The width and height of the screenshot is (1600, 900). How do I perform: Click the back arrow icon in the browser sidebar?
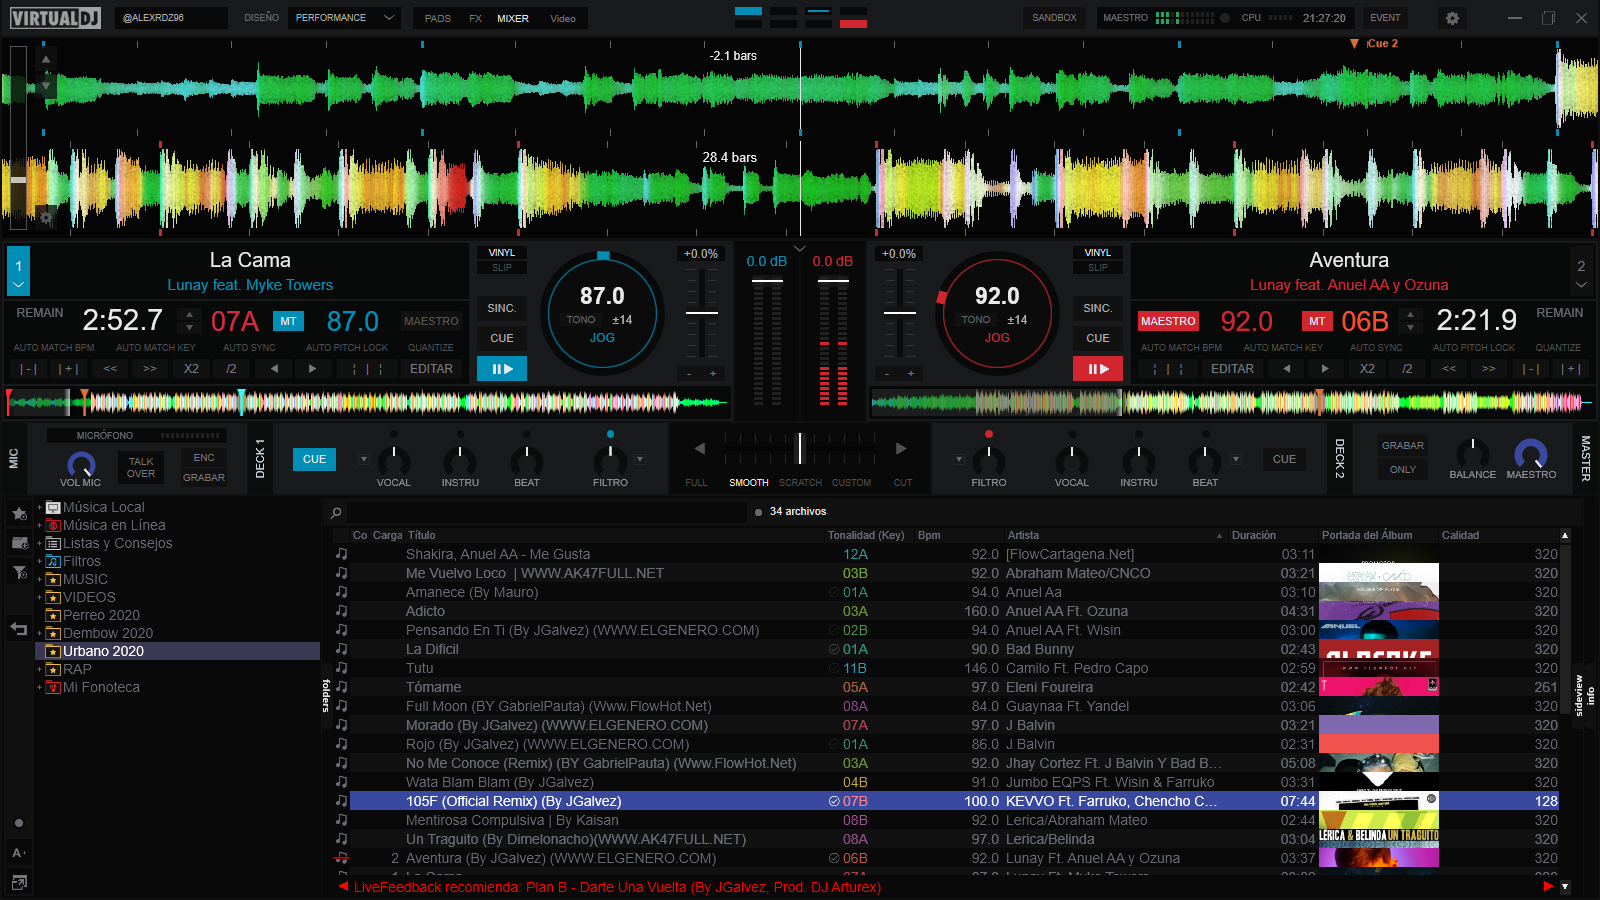pyautogui.click(x=19, y=629)
